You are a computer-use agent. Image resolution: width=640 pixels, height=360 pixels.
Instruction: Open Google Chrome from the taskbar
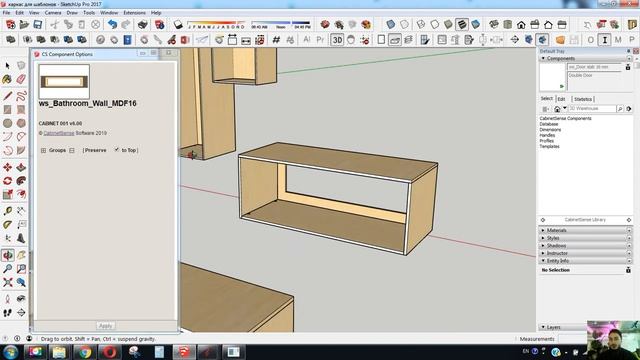click(84, 352)
